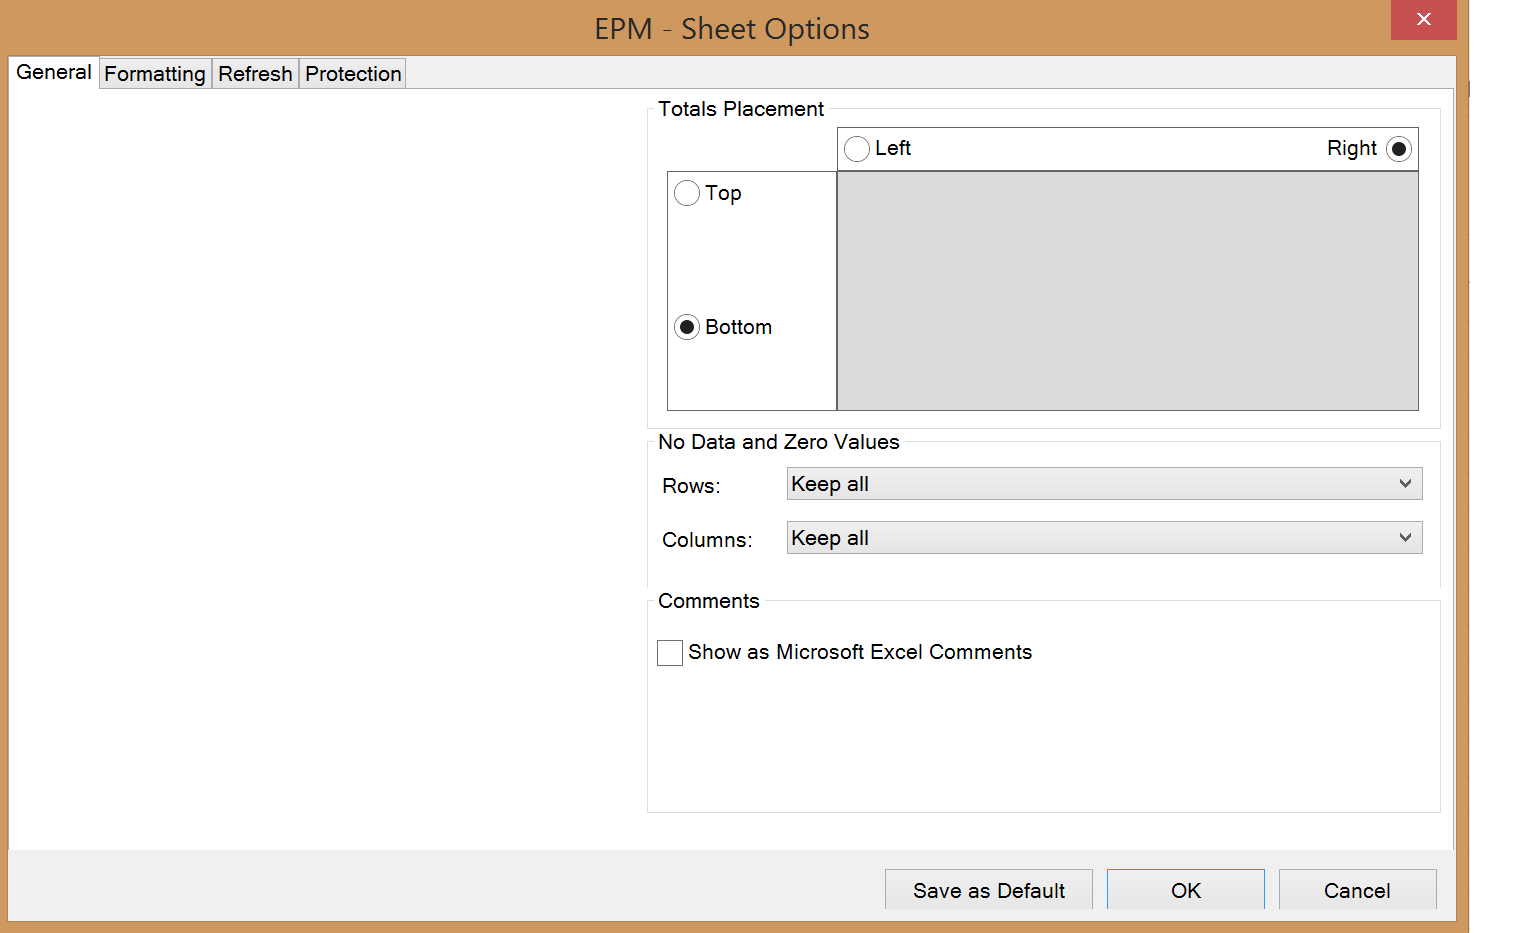Click the 'Columns:' label
This screenshot has height=933, width=1536.
coord(707,540)
